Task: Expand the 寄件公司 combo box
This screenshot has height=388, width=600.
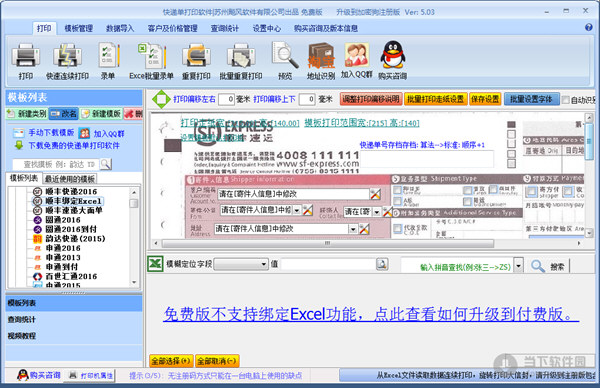Action: coord(297,210)
